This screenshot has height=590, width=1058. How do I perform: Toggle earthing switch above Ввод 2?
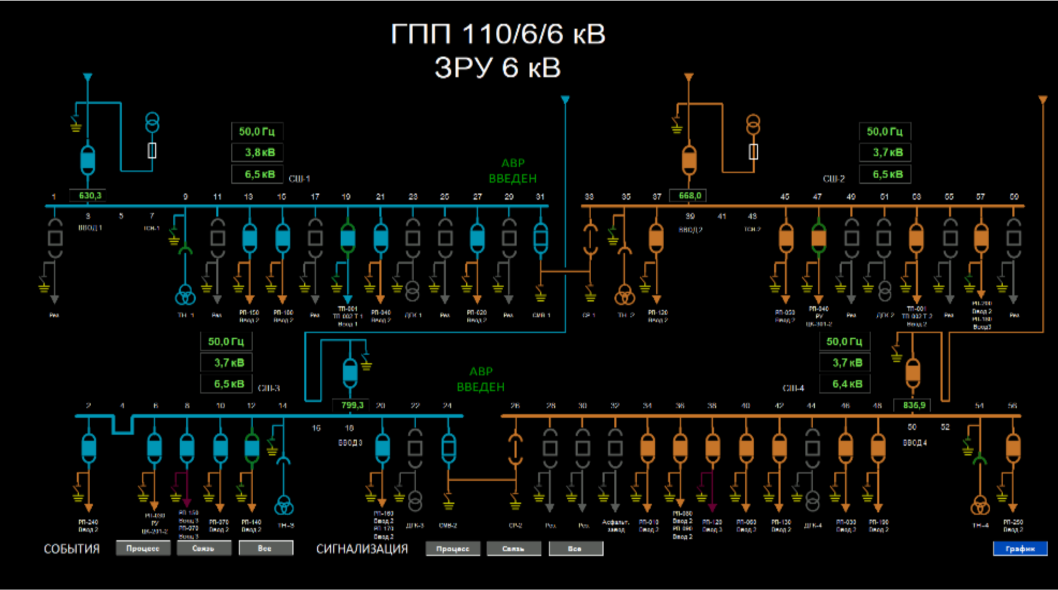tap(677, 125)
